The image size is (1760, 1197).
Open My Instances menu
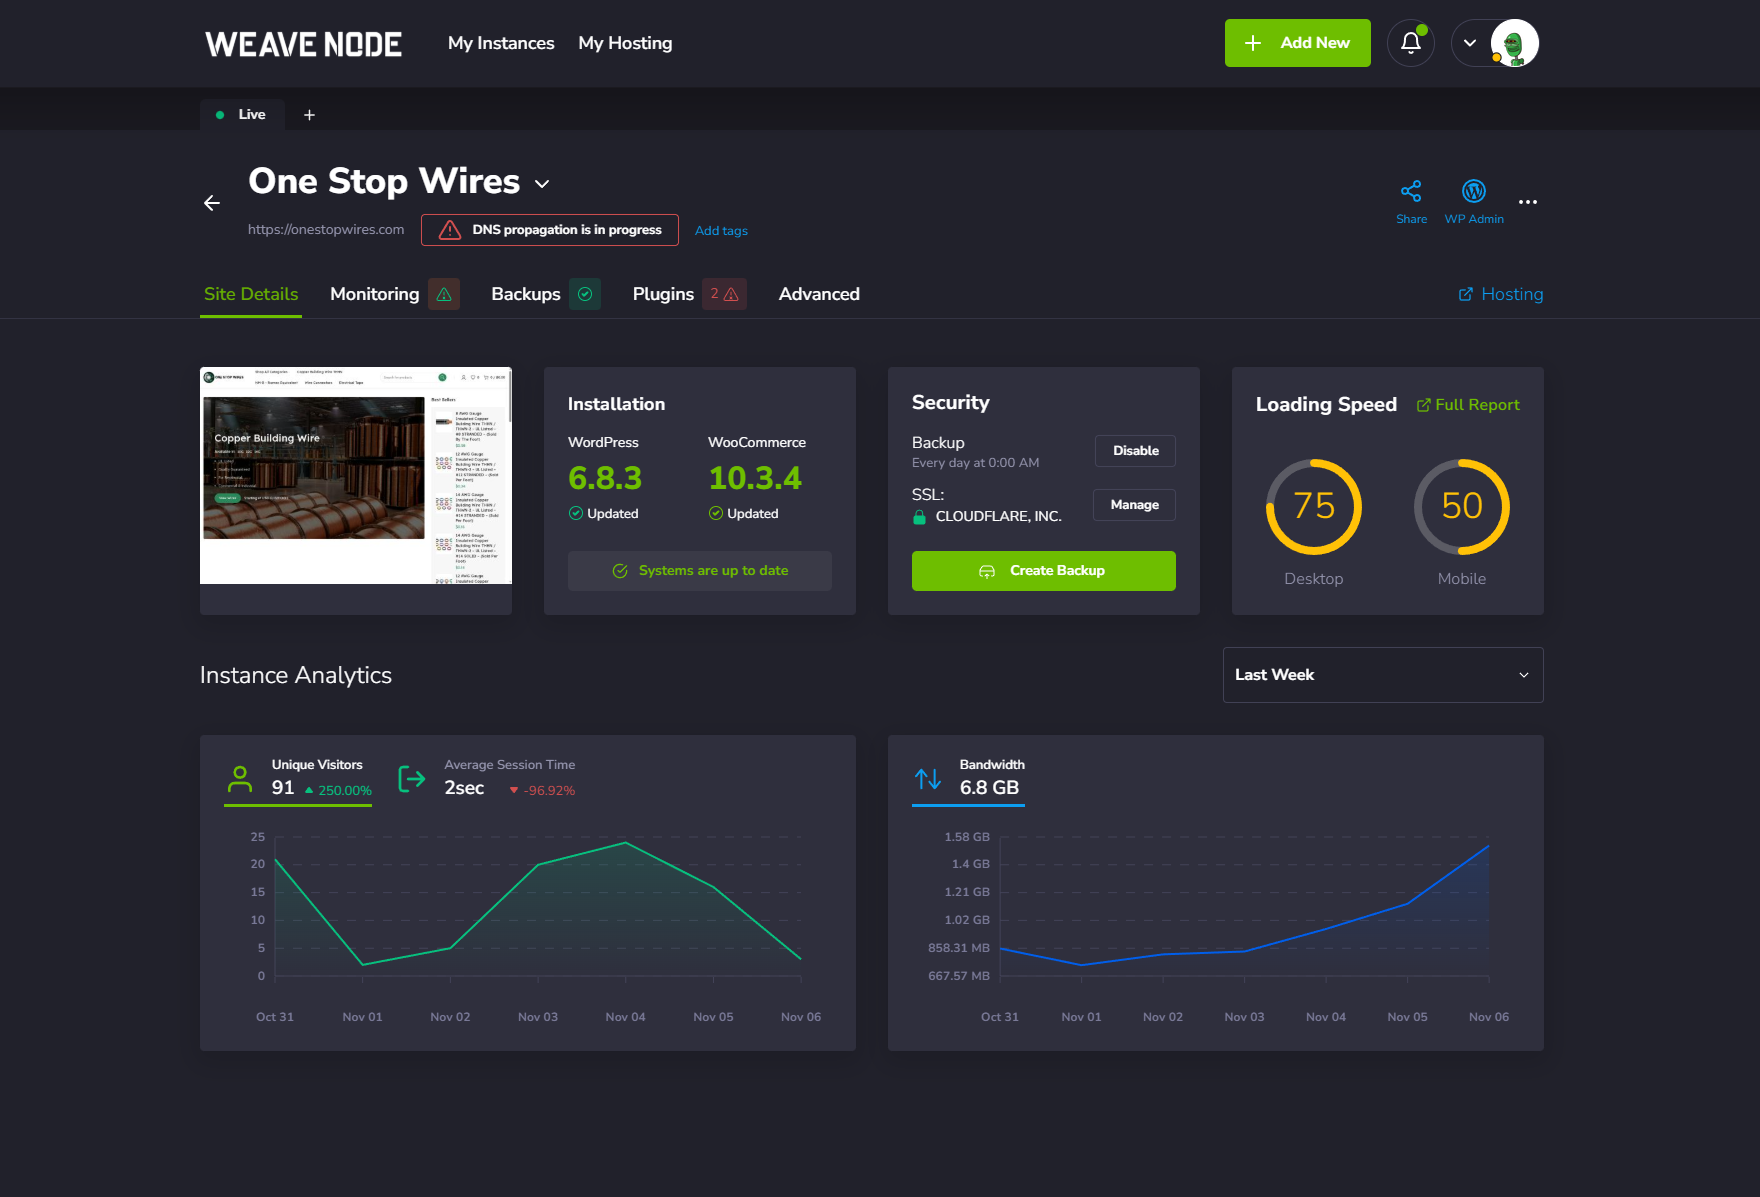501,43
